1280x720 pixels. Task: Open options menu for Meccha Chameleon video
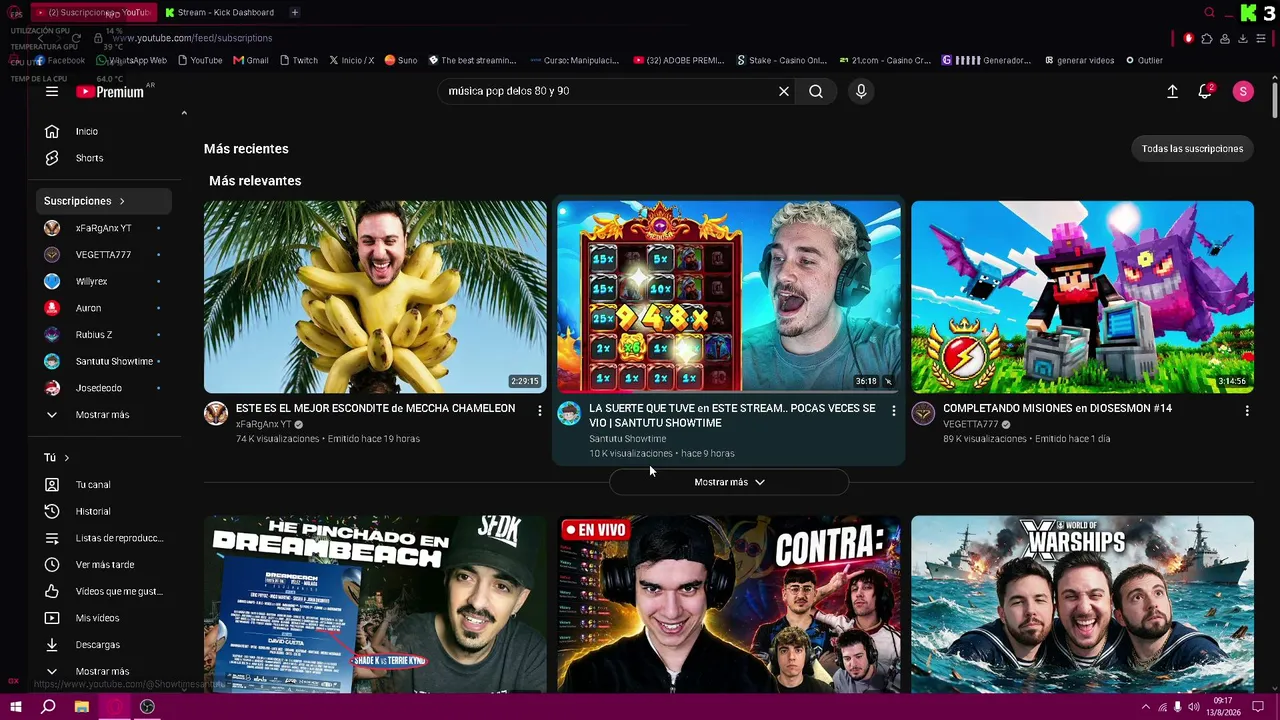point(540,411)
